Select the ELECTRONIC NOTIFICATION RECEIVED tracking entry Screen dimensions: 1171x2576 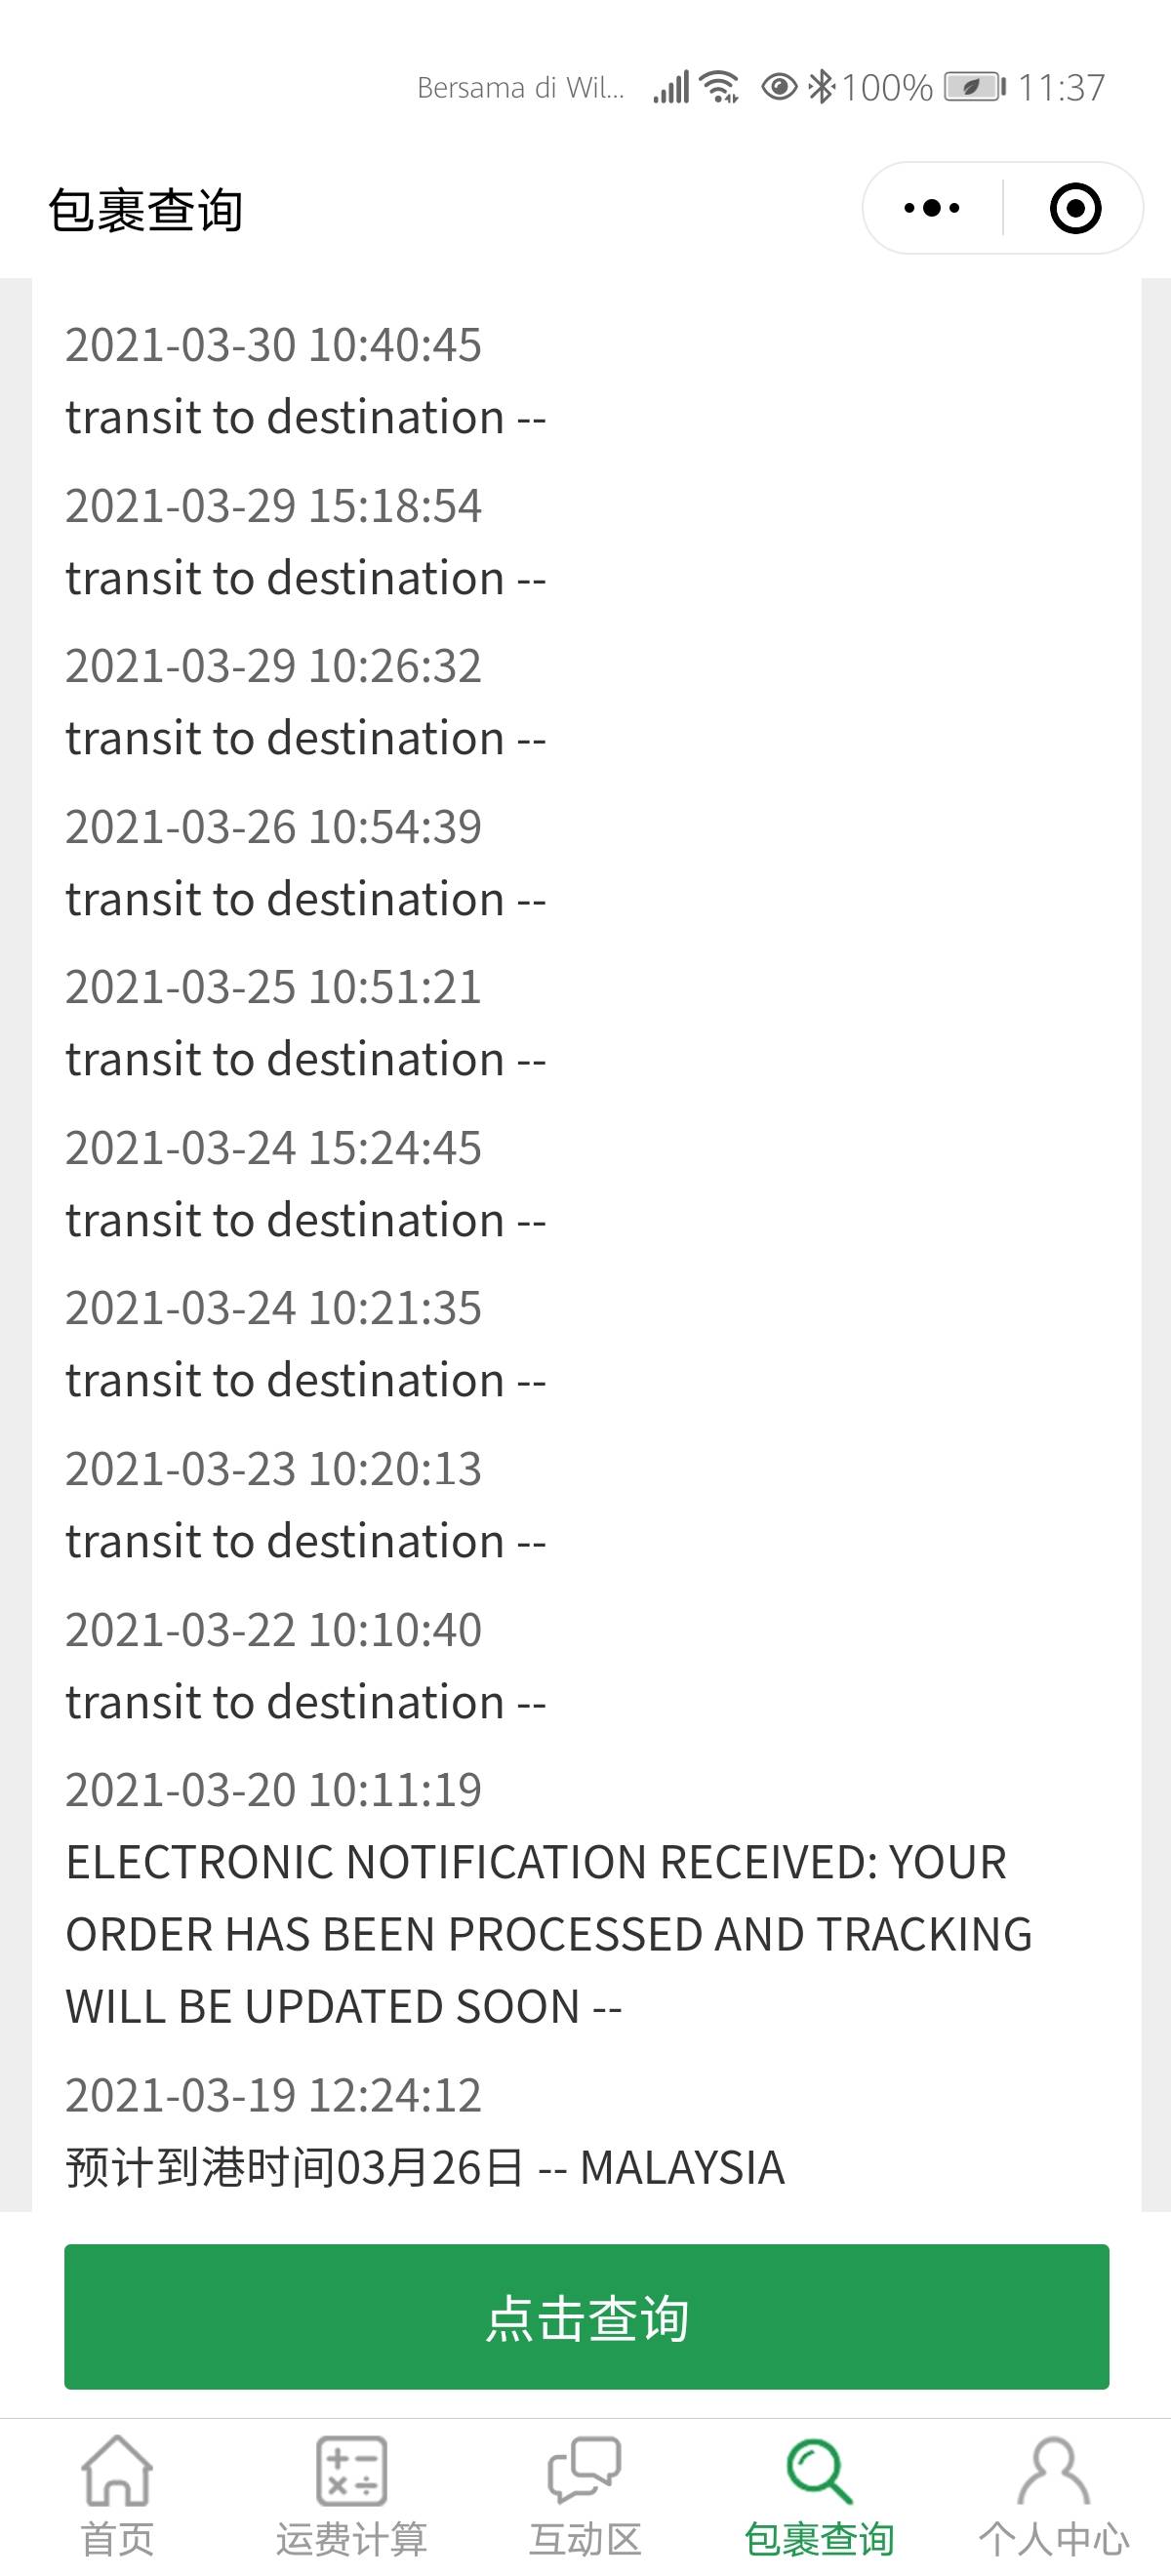[586, 1898]
